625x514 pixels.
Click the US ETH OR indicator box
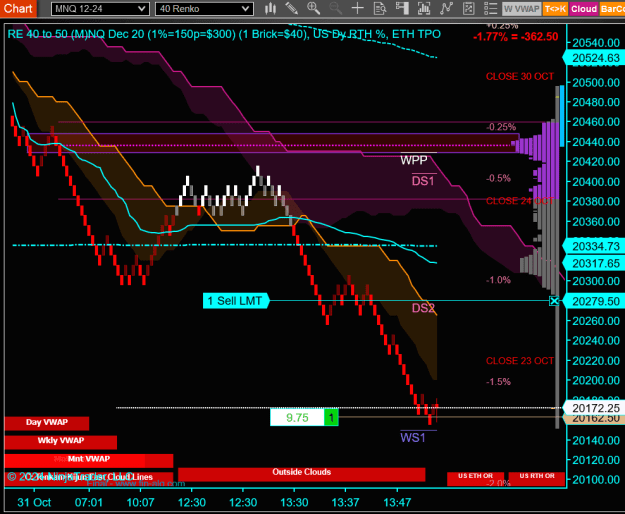pos(475,479)
